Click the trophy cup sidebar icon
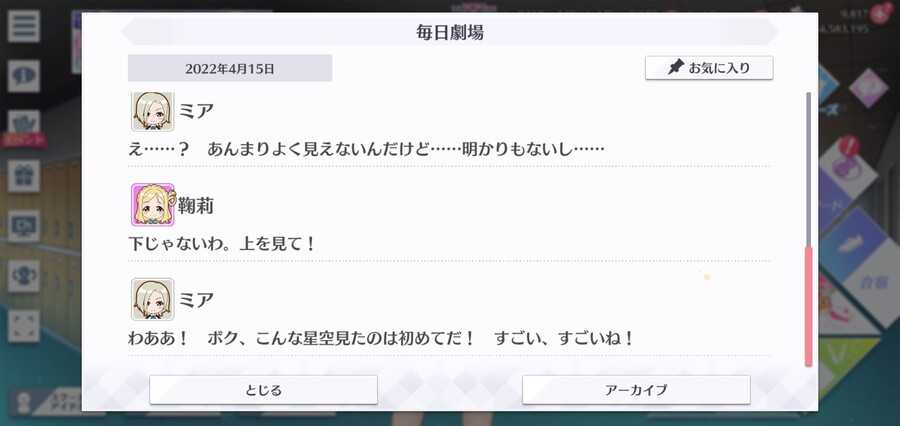Screen dimensions: 900x426 coord(24,276)
